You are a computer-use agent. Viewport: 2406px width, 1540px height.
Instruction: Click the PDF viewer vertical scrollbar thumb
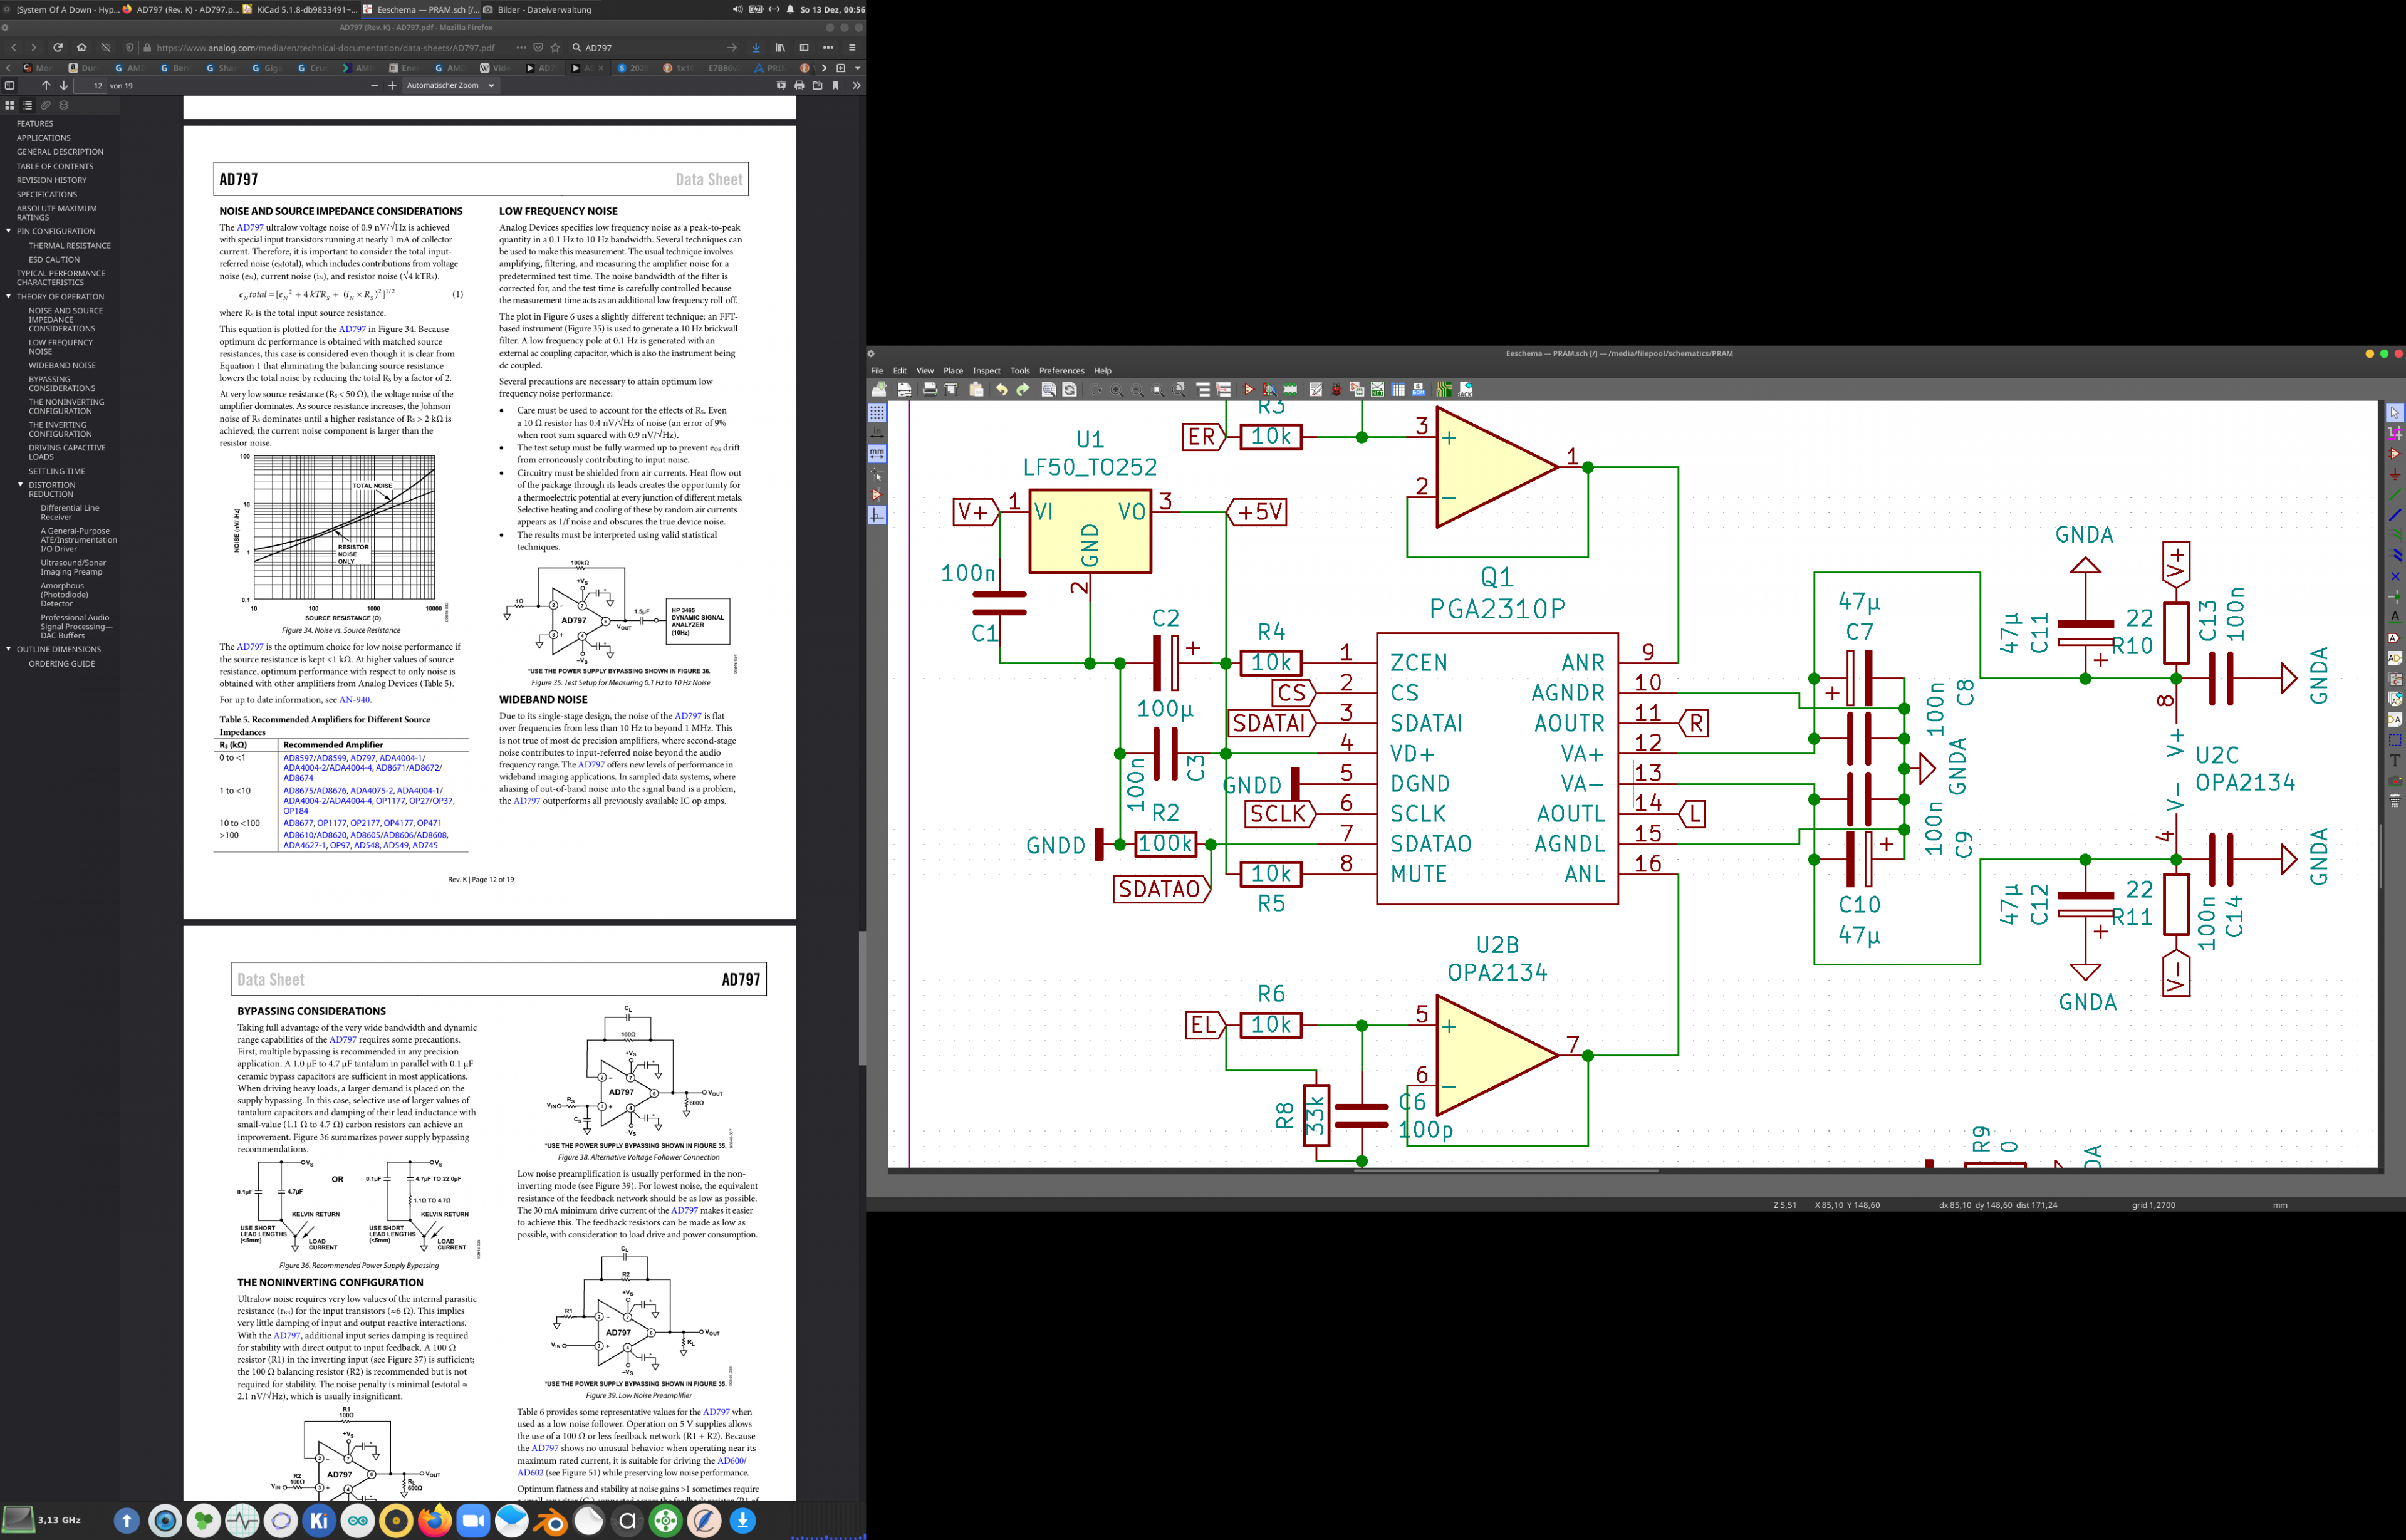click(x=862, y=998)
